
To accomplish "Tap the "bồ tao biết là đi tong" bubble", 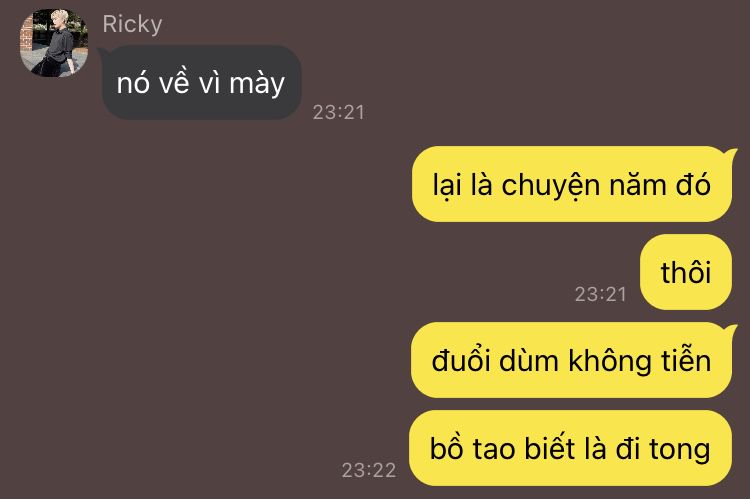I will [570, 448].
